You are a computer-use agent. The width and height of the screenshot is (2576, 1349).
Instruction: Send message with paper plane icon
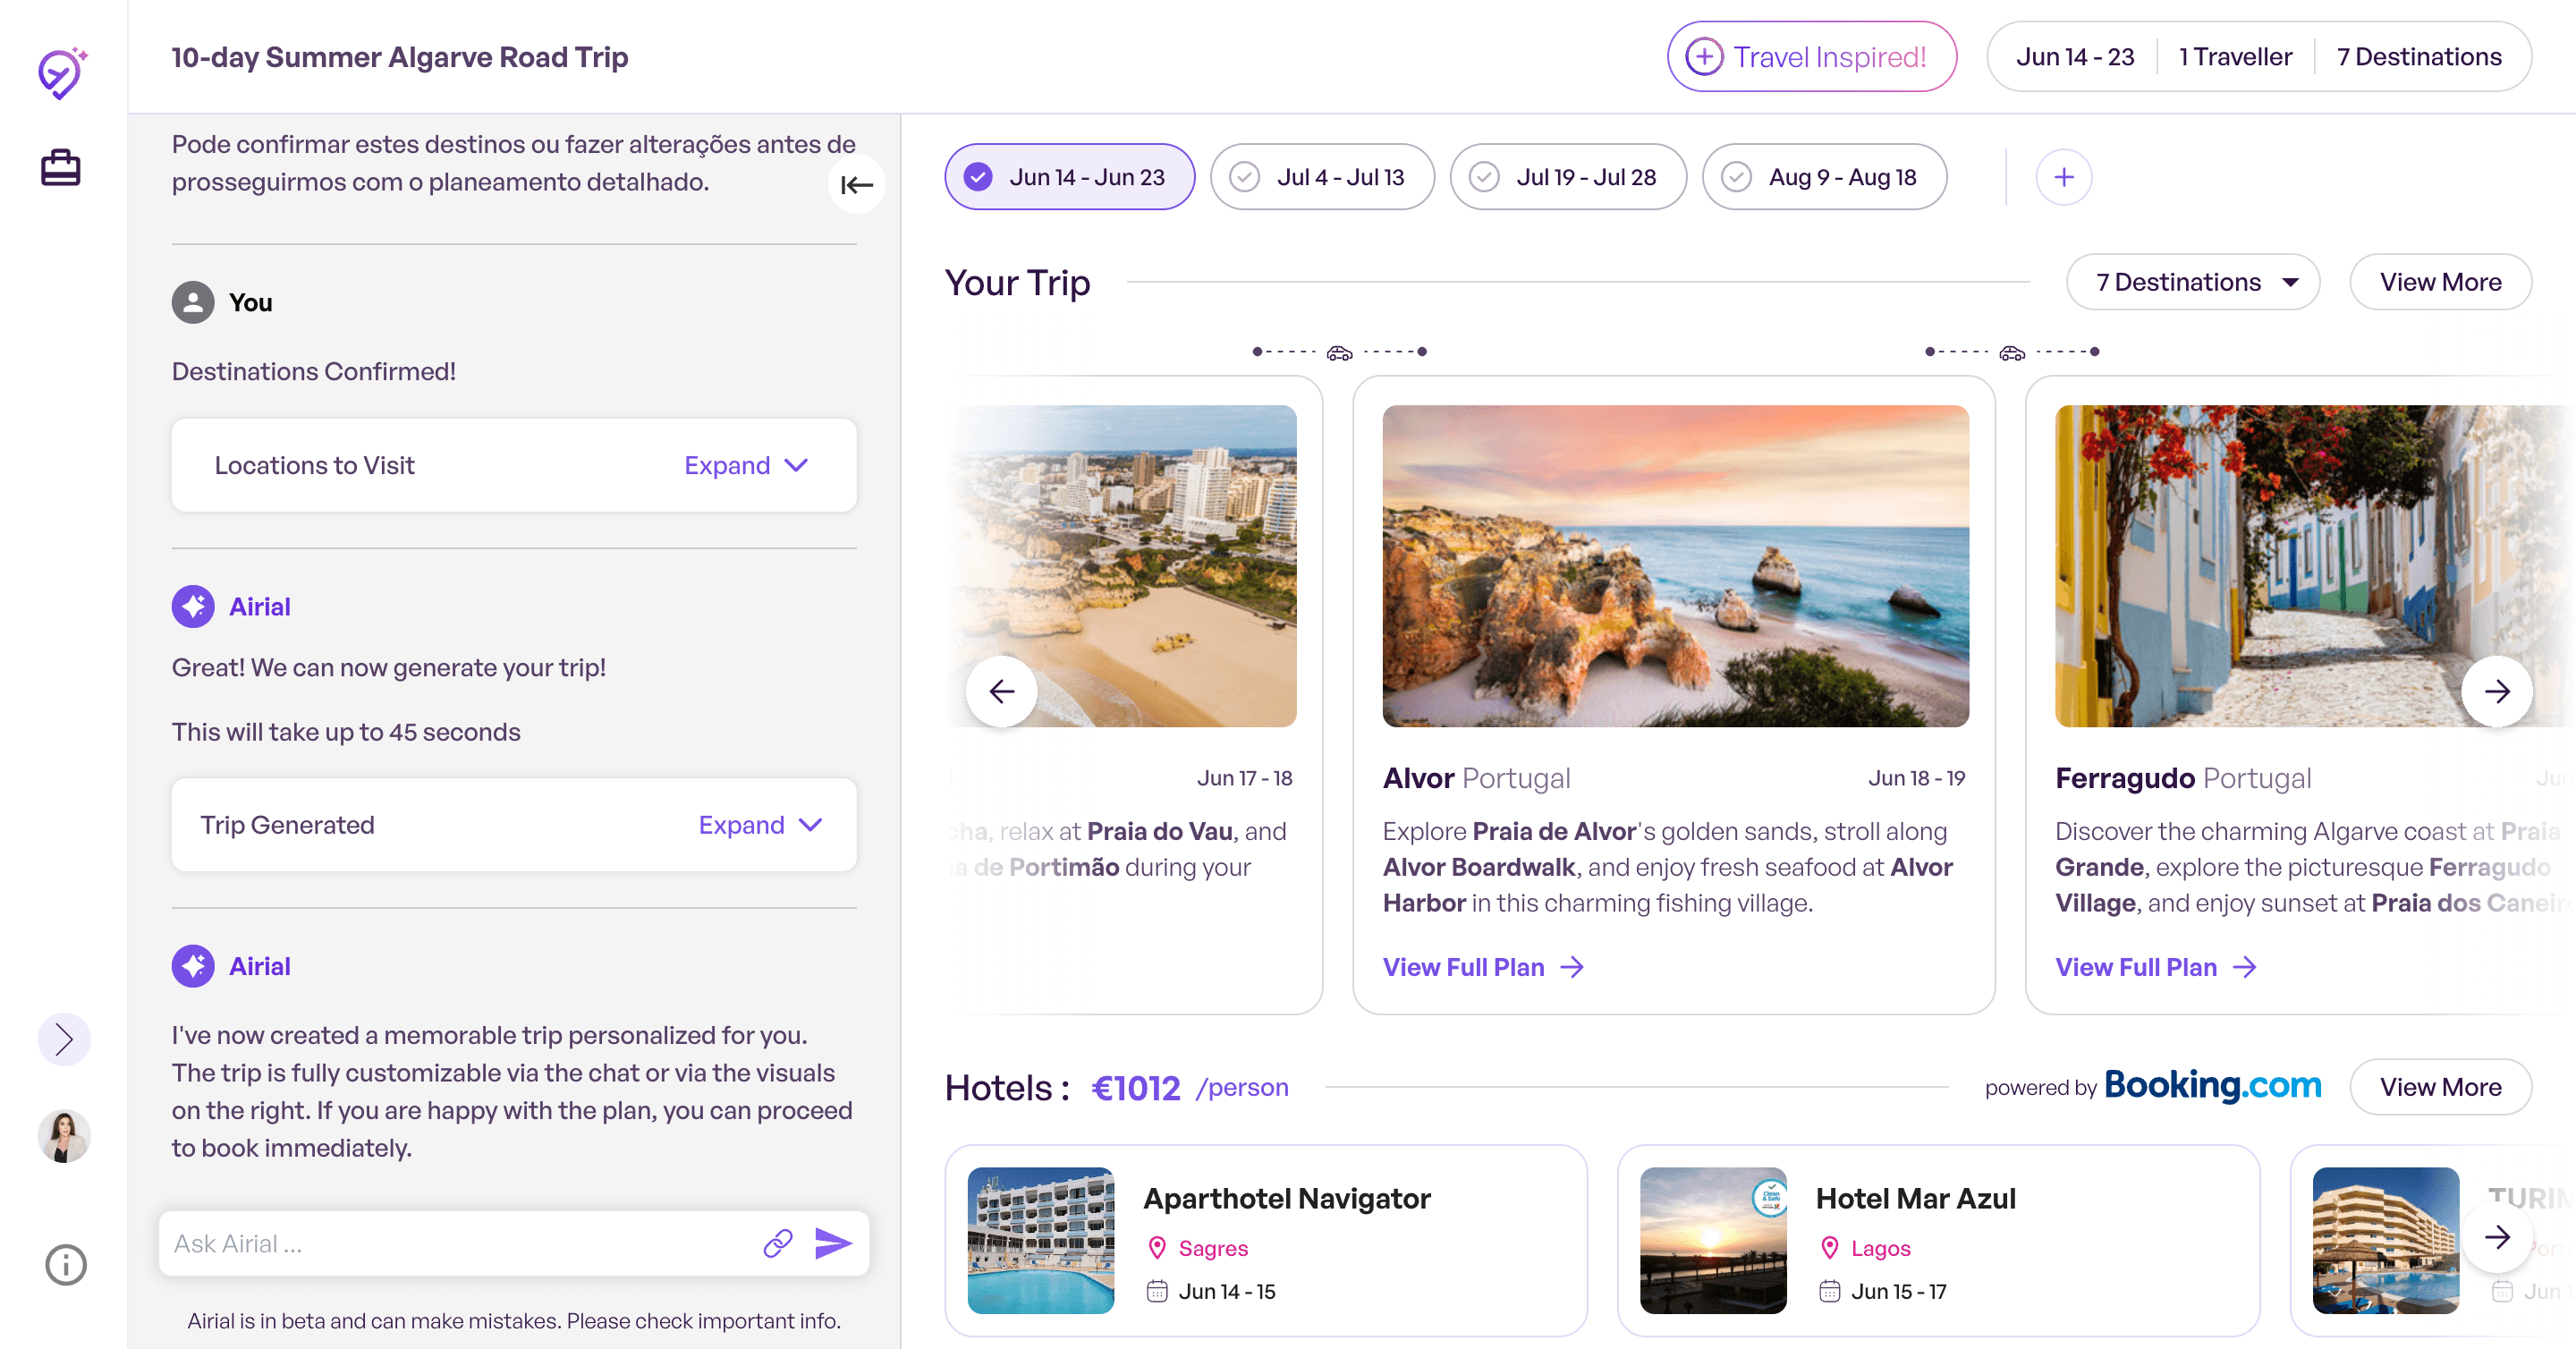coord(833,1243)
